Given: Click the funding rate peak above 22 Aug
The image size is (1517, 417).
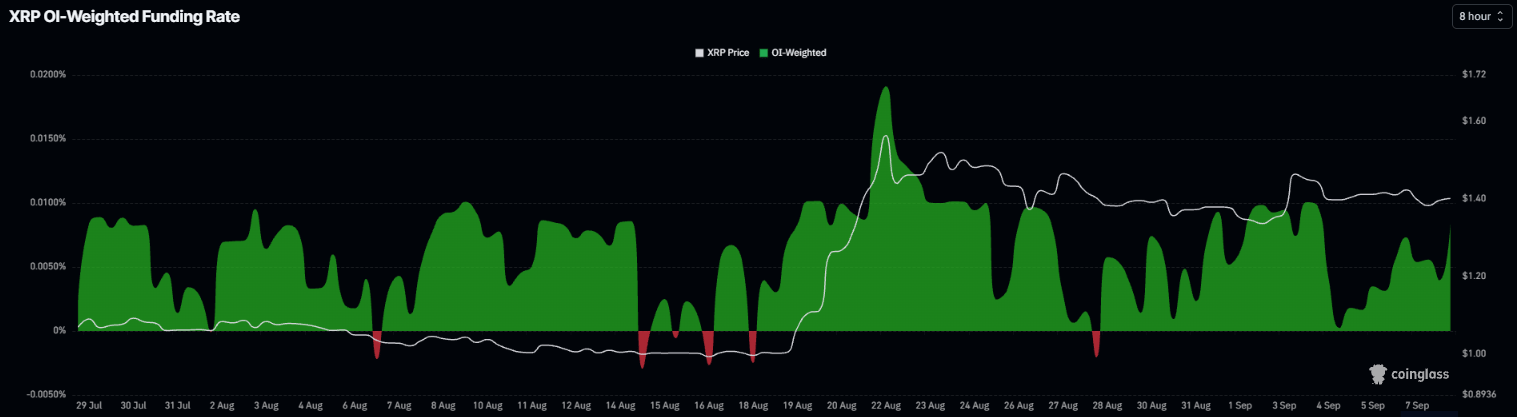Looking at the screenshot, I should coord(885,89).
